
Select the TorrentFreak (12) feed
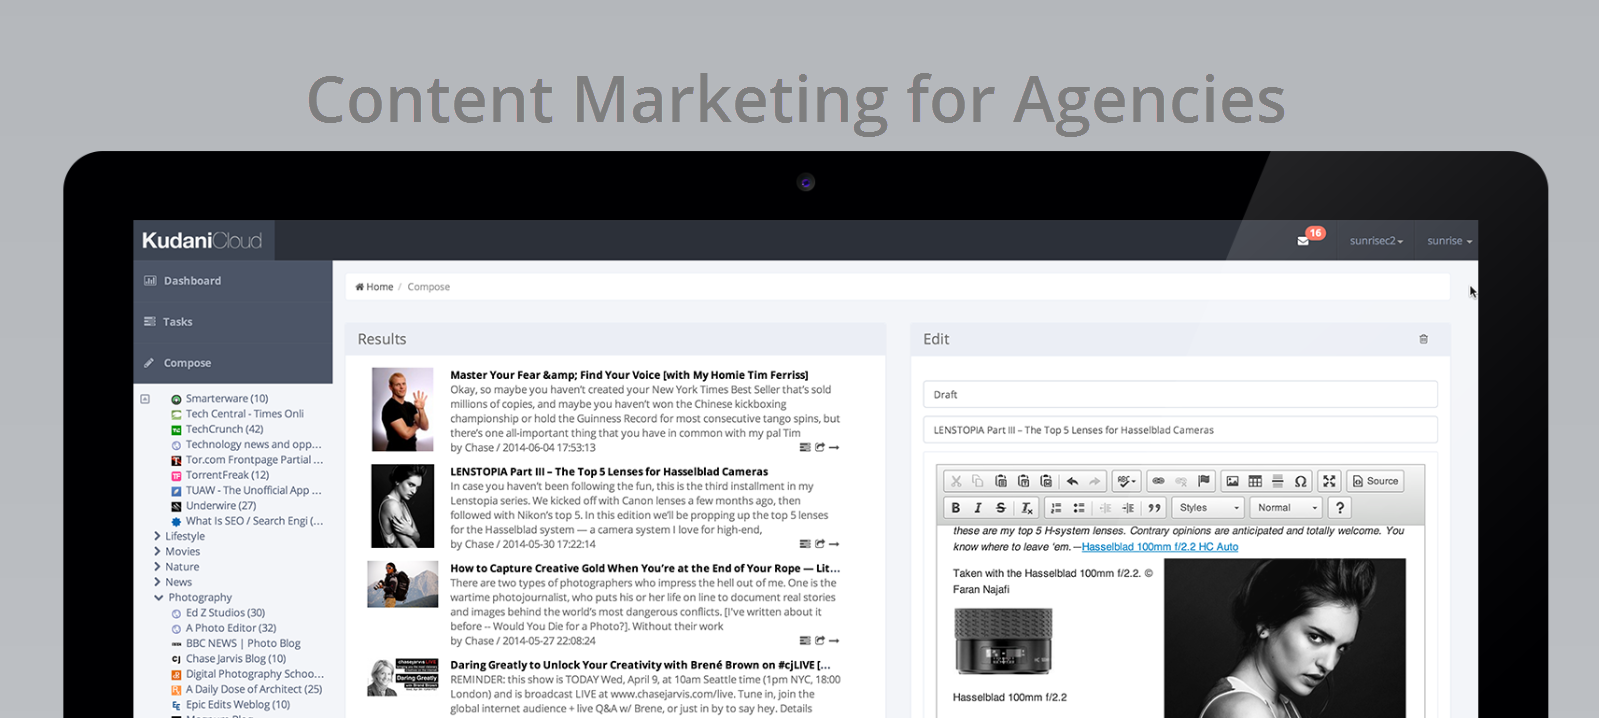pyautogui.click(x=227, y=475)
